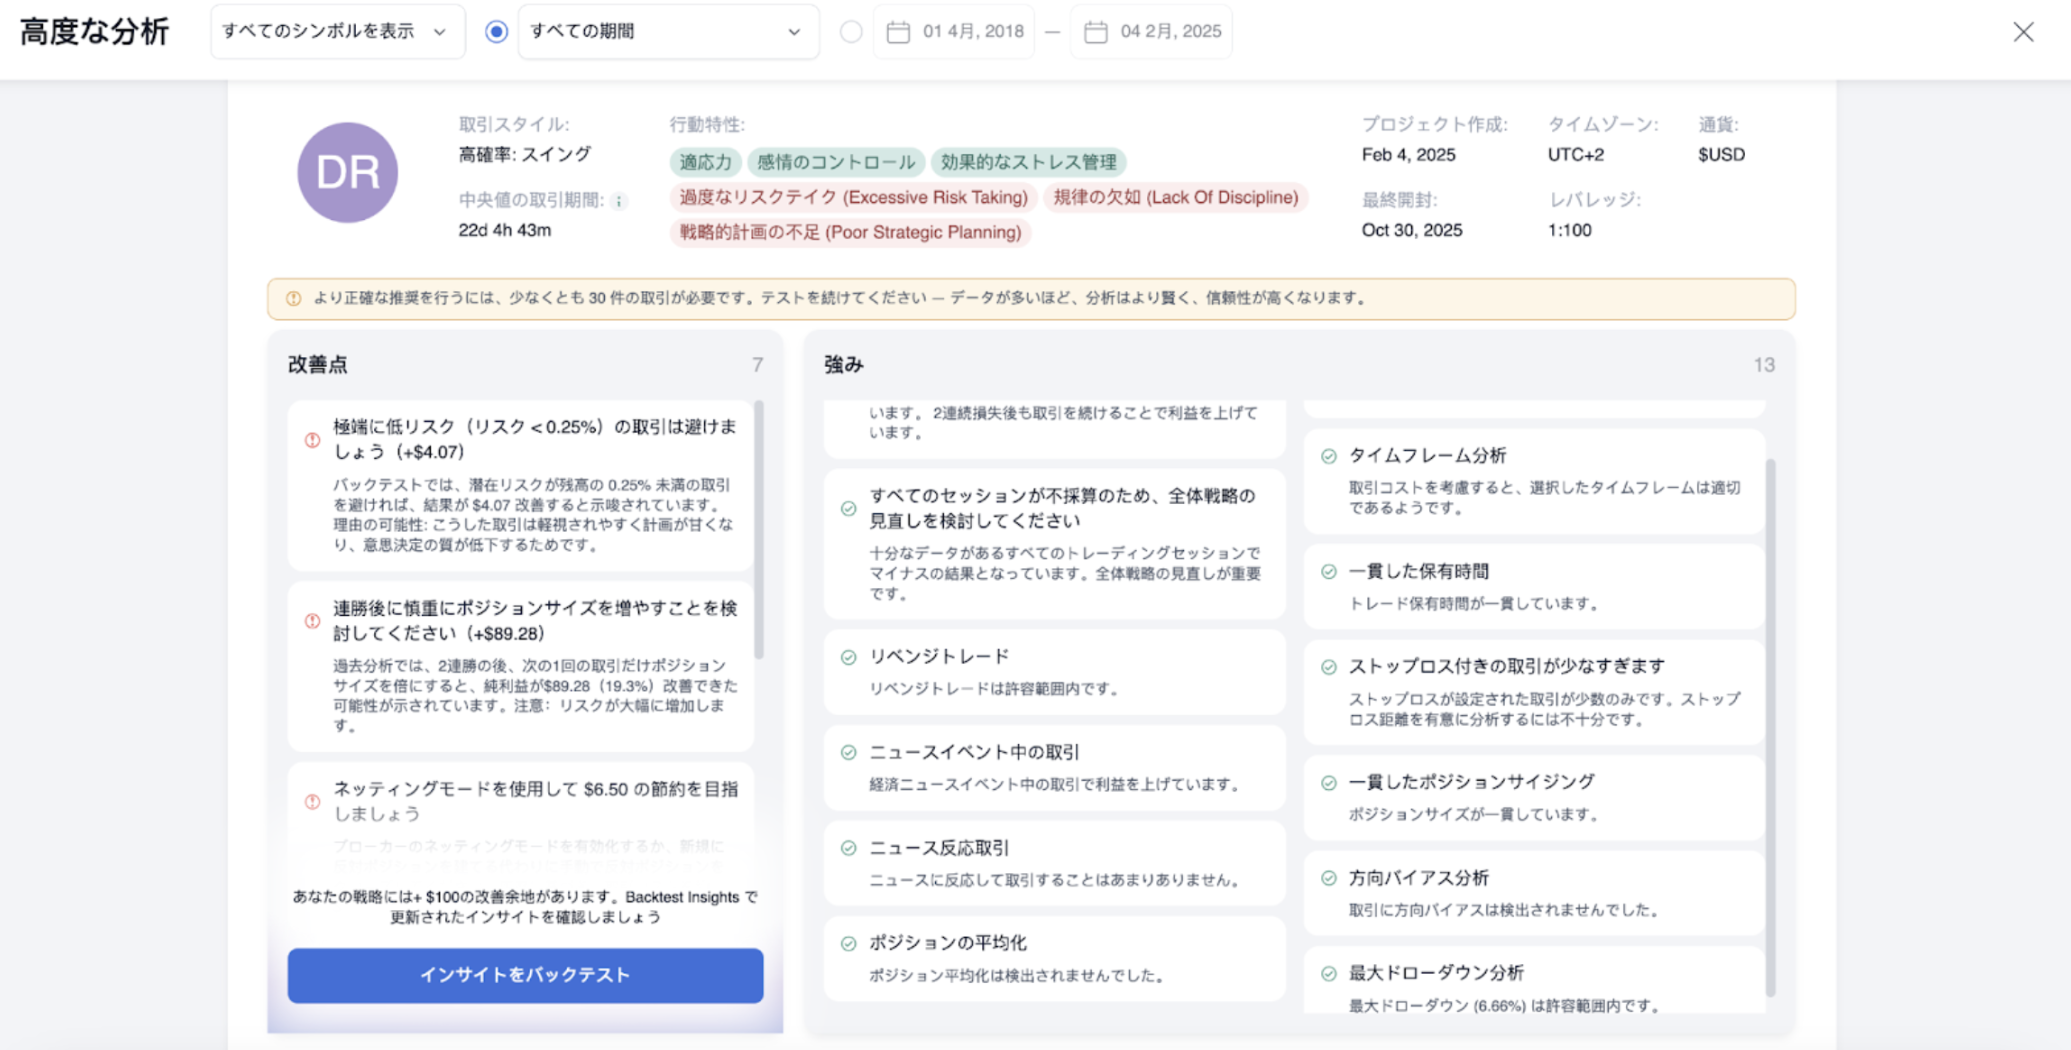Click the 改善点 panel heading
The height and width of the screenshot is (1050, 2071).
click(317, 365)
